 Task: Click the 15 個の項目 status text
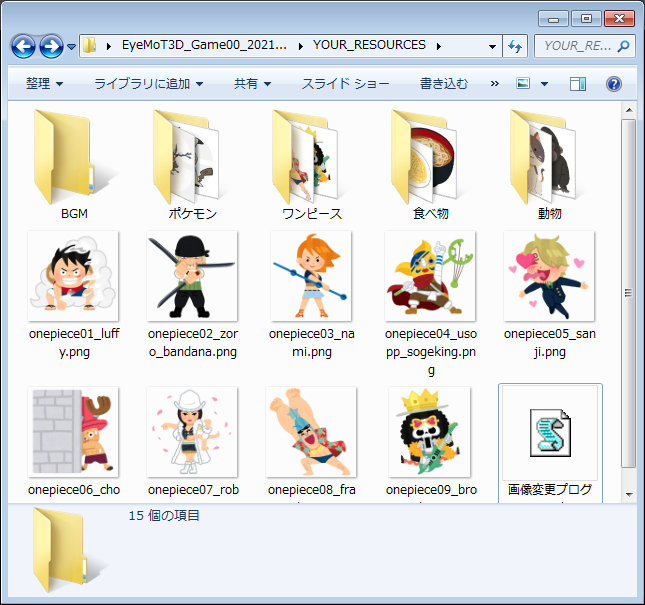coord(164,516)
